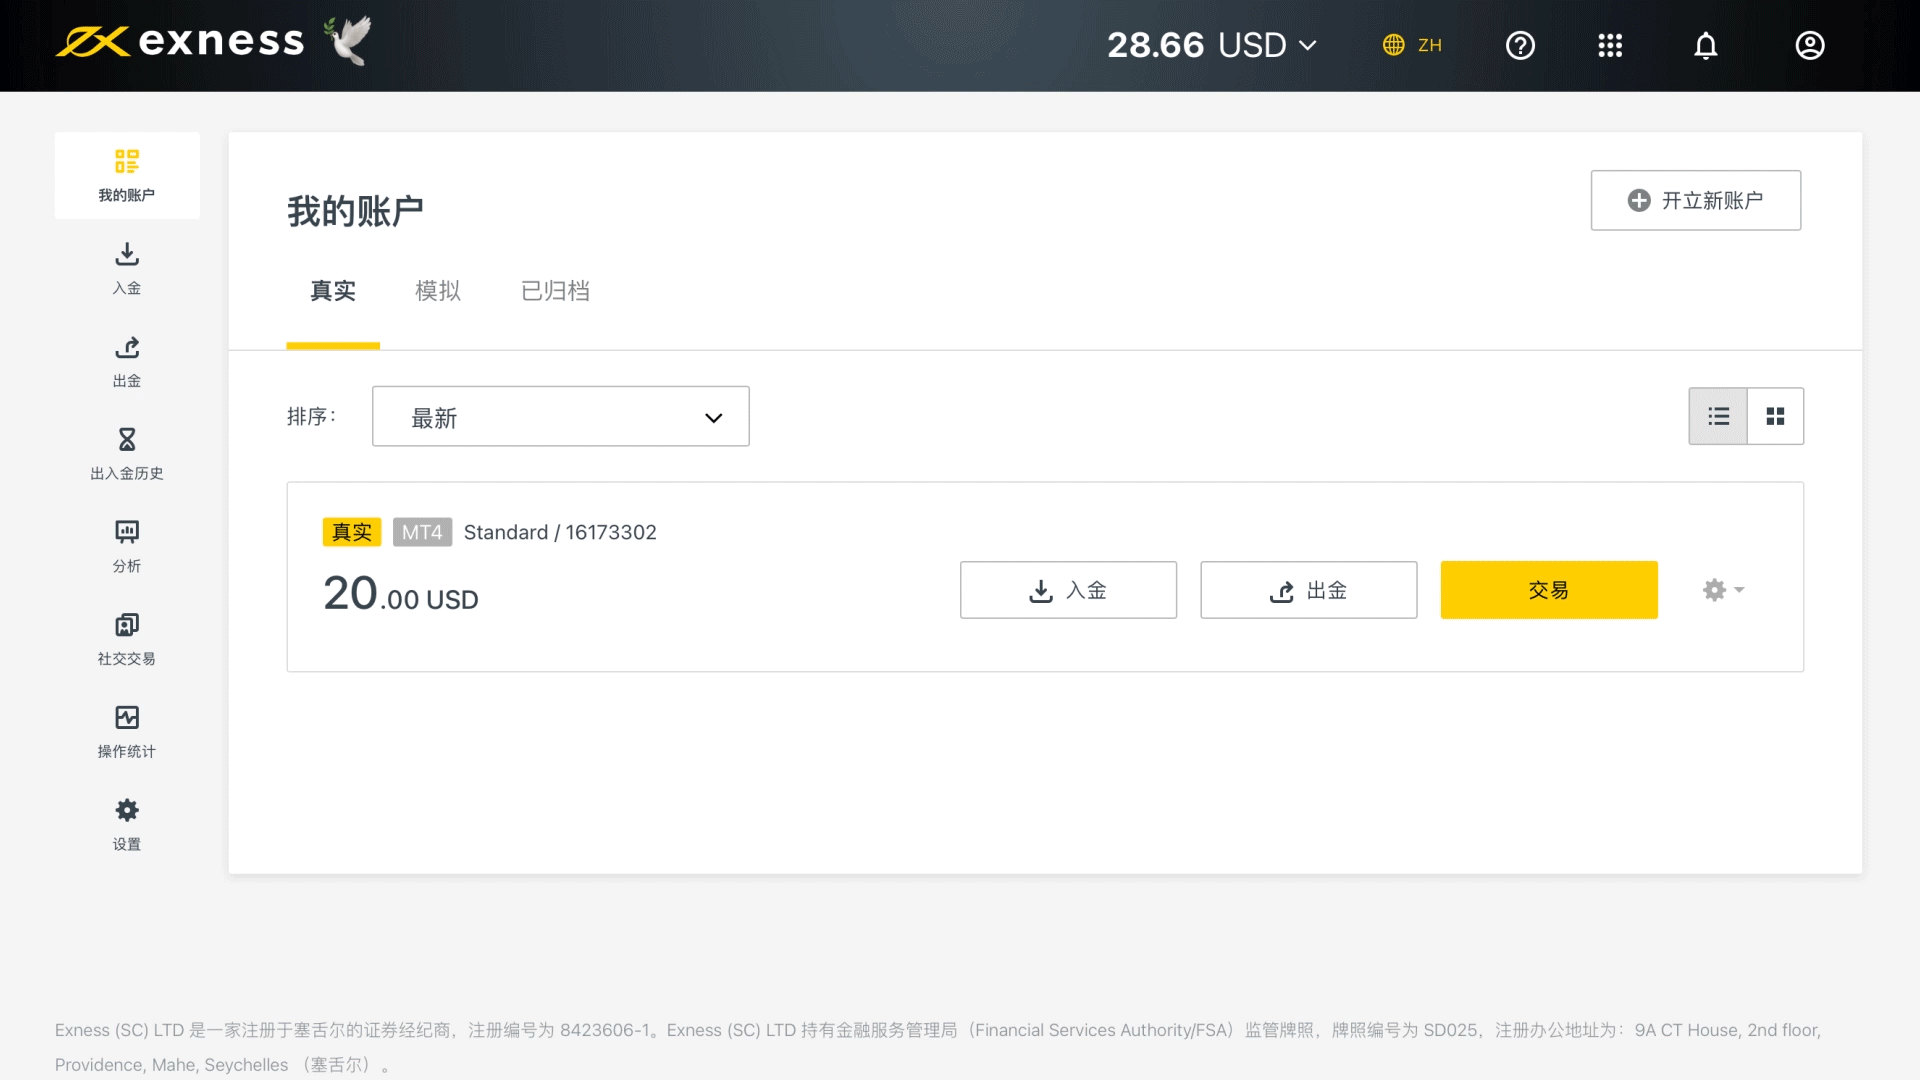Switch to list view layout
Image resolution: width=1920 pixels, height=1080 pixels.
click(1718, 416)
